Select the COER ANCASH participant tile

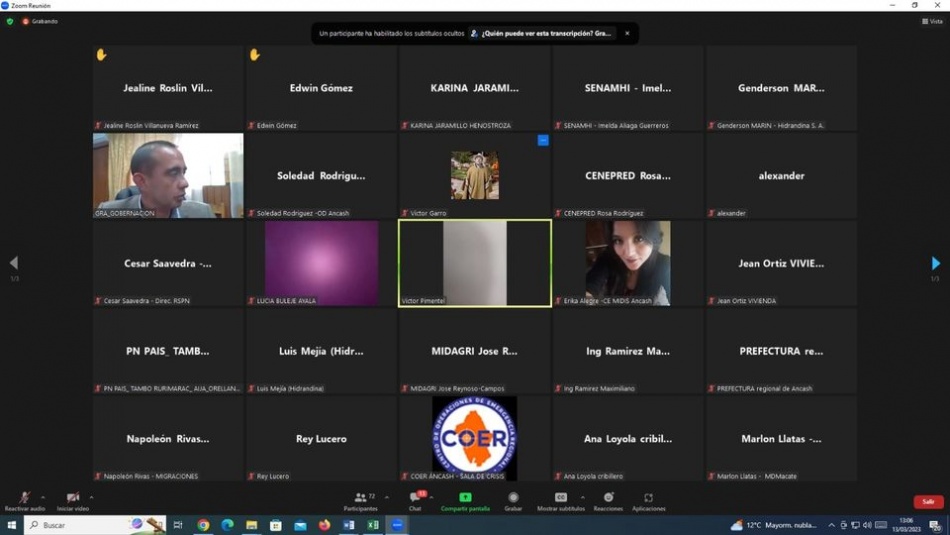(475, 439)
